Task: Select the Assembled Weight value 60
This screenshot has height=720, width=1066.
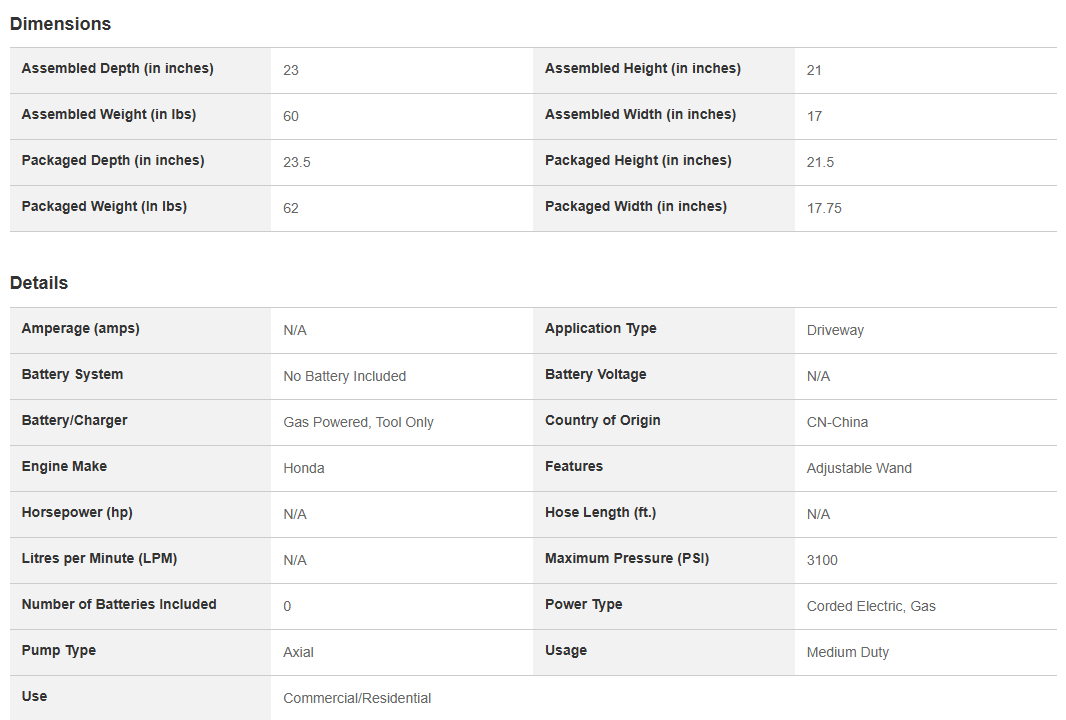Action: 291,116
